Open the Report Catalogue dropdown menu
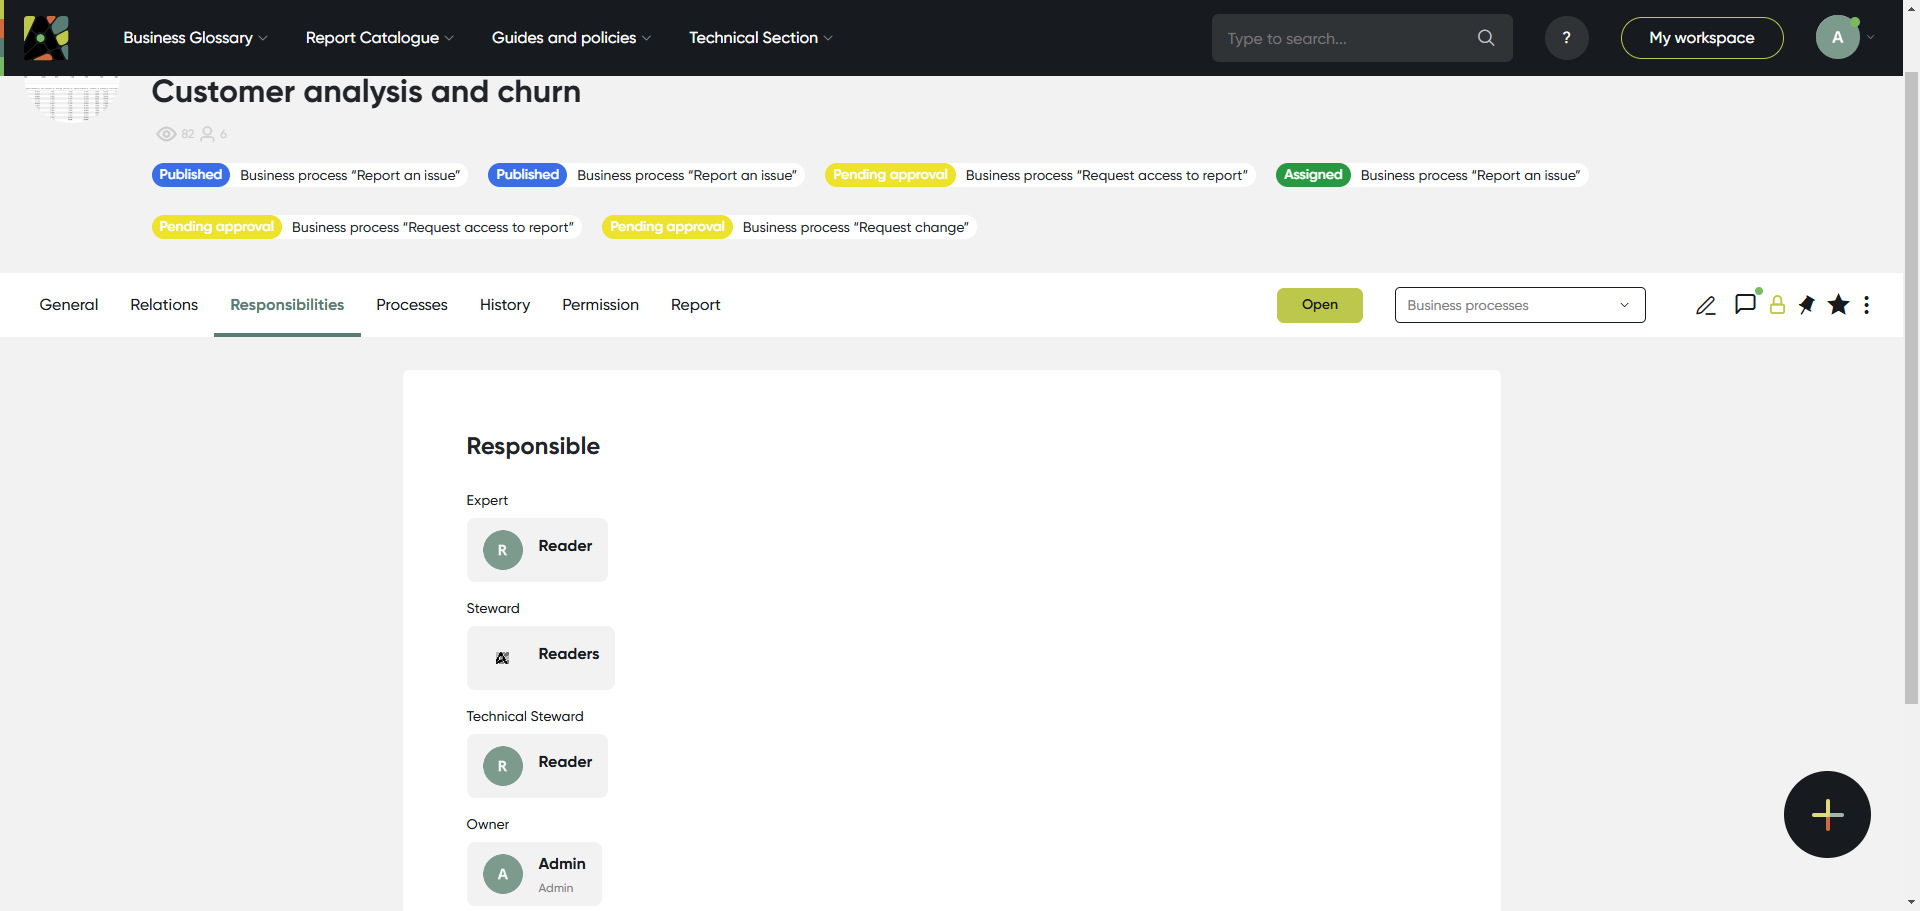1920x911 pixels. point(379,38)
